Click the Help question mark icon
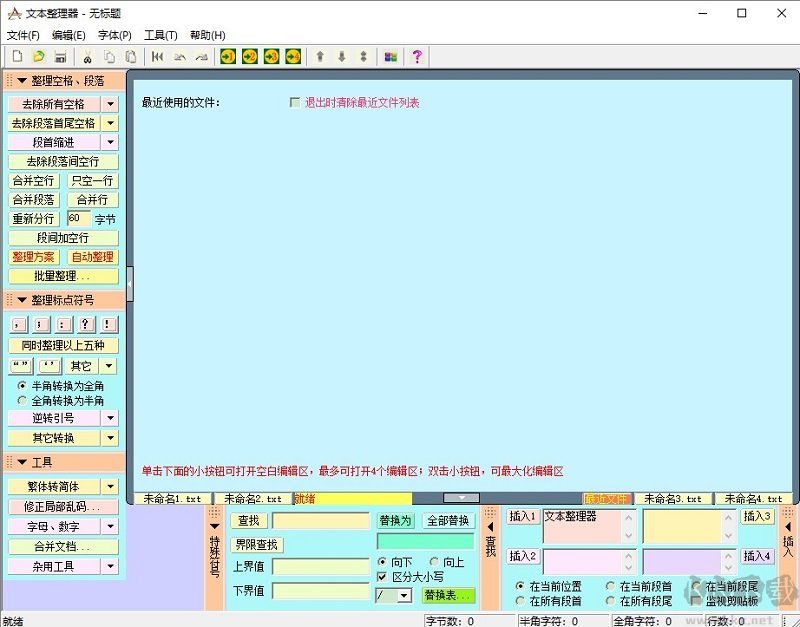This screenshot has width=800, height=627. pos(415,57)
